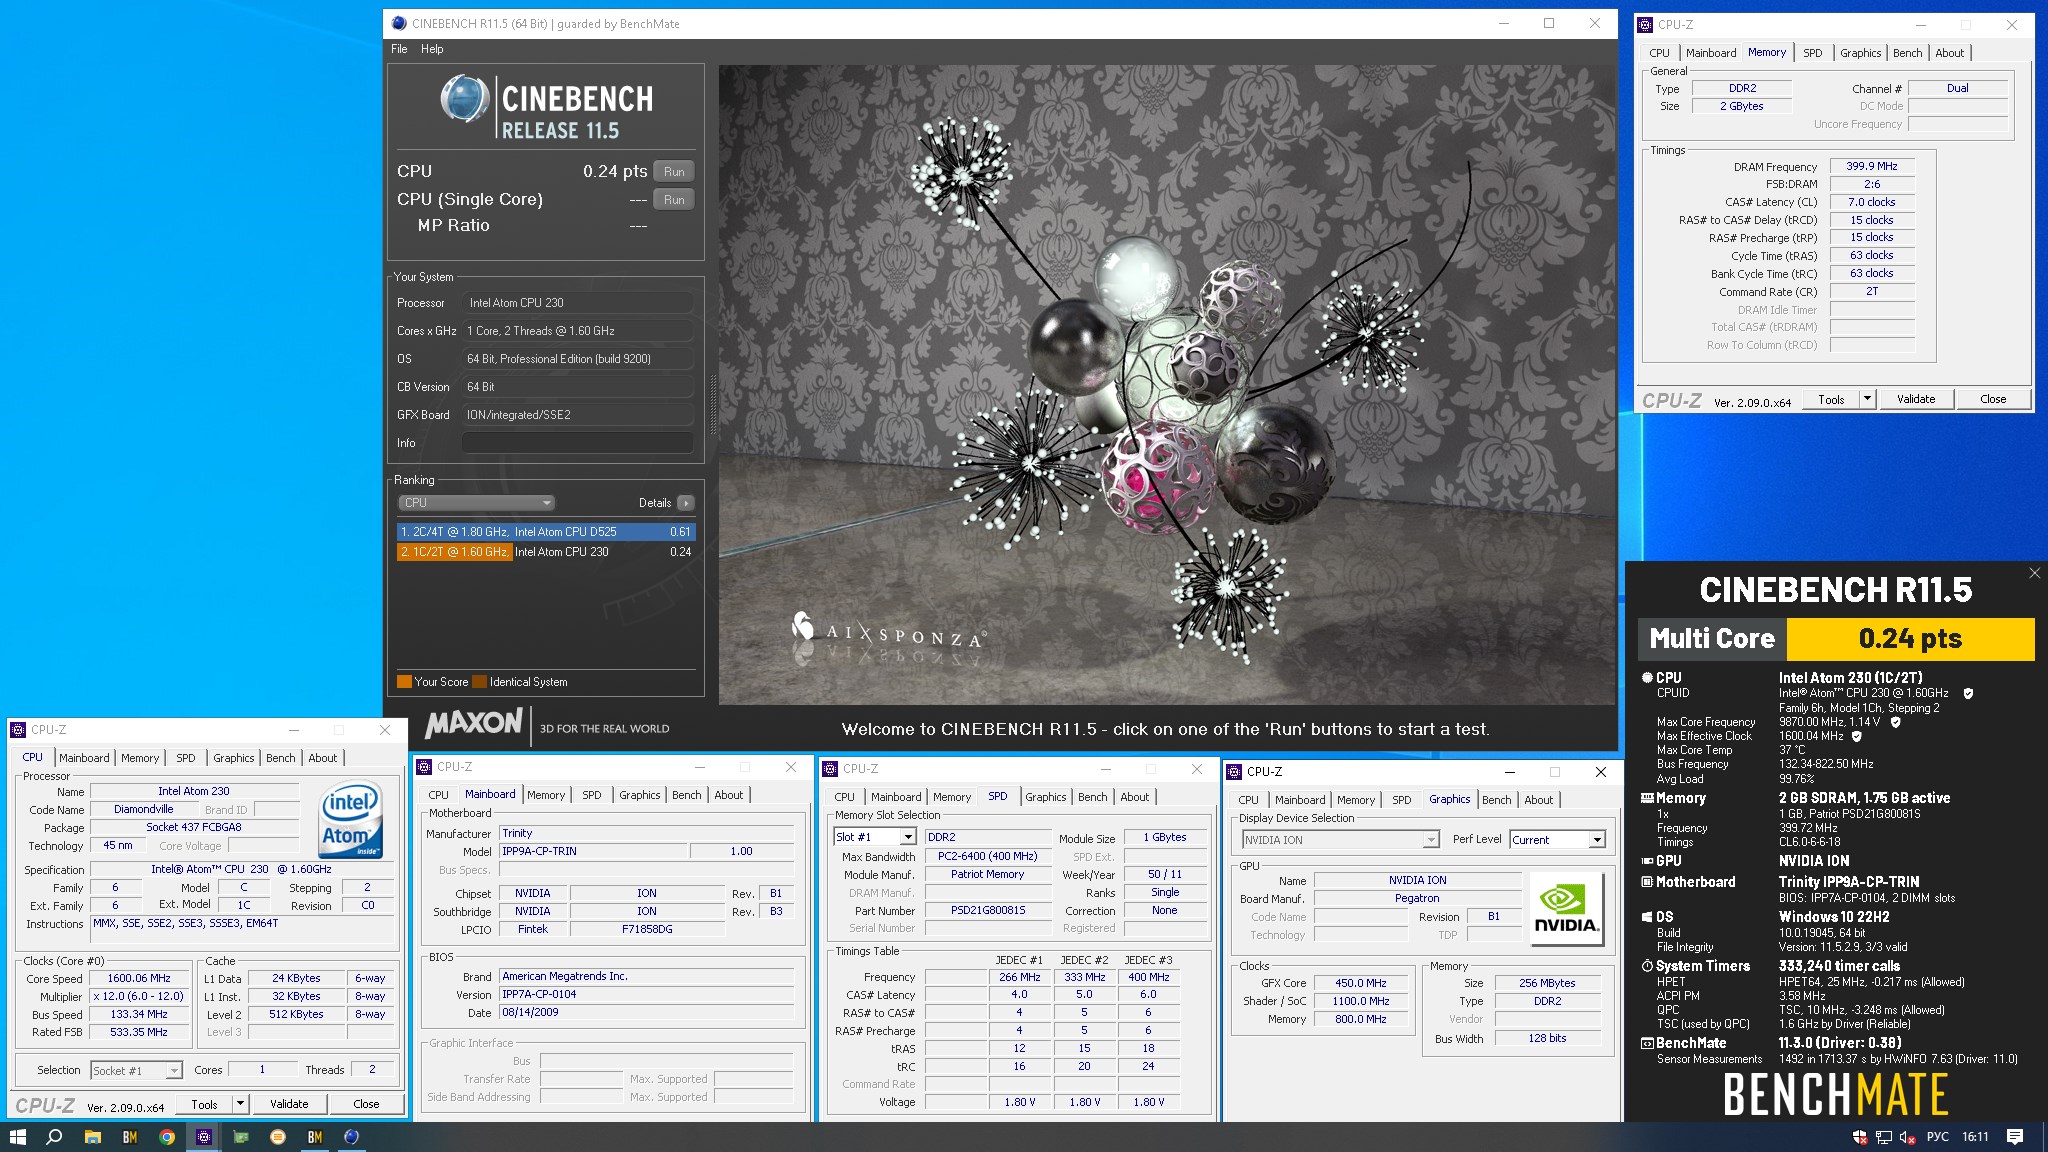Viewport: 2048px width, 1152px height.
Task: Select ranking row Intel Atom CPU D525
Action: click(545, 532)
